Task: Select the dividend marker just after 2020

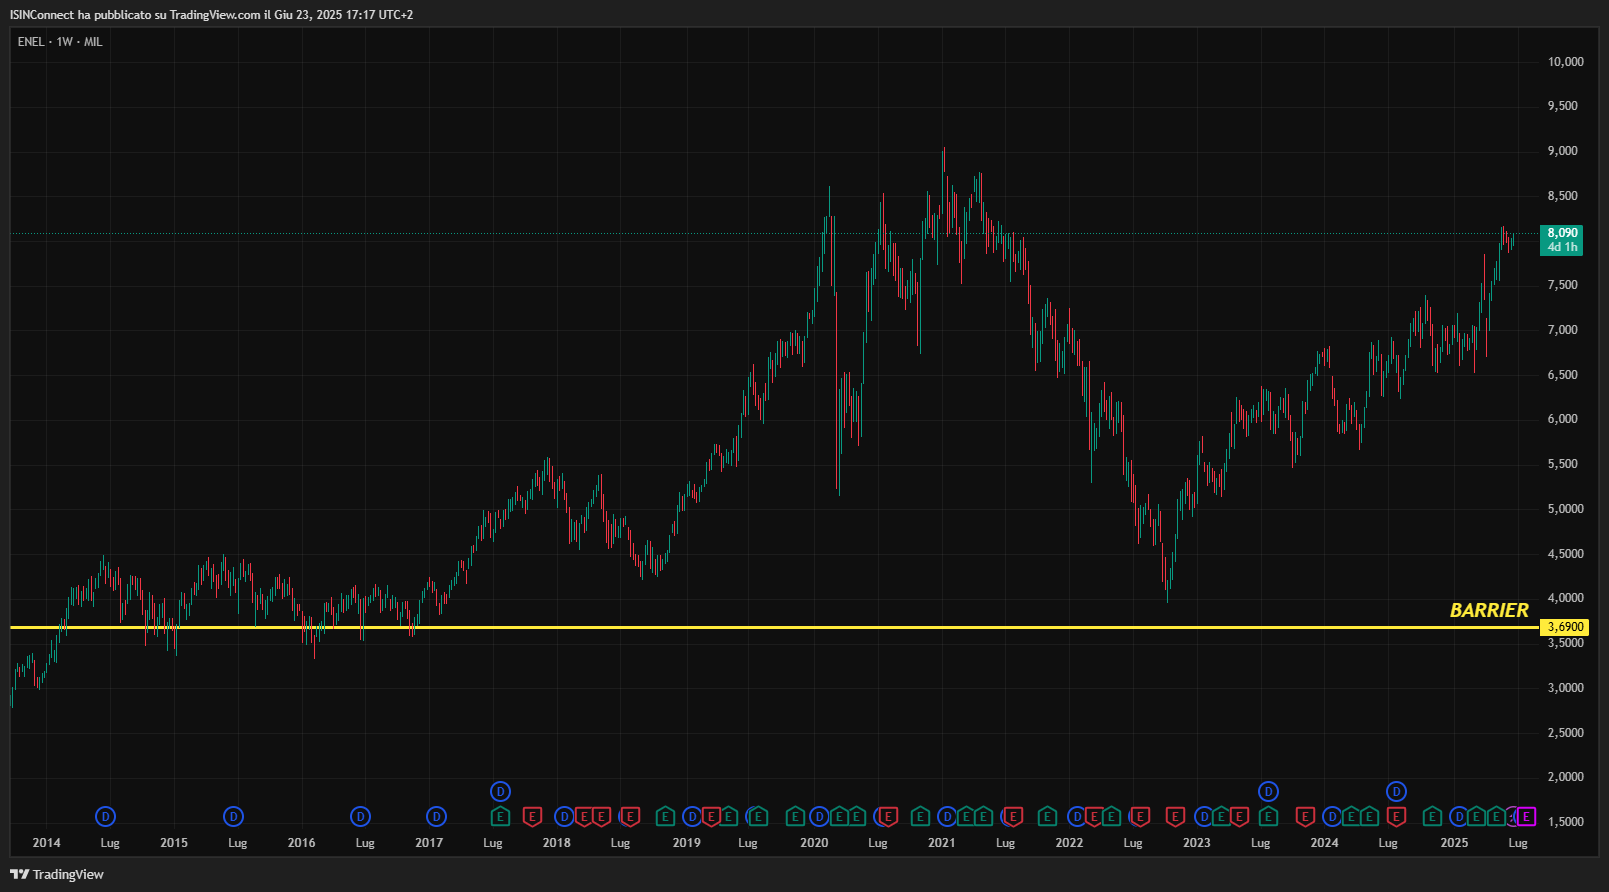Action: [x=819, y=817]
